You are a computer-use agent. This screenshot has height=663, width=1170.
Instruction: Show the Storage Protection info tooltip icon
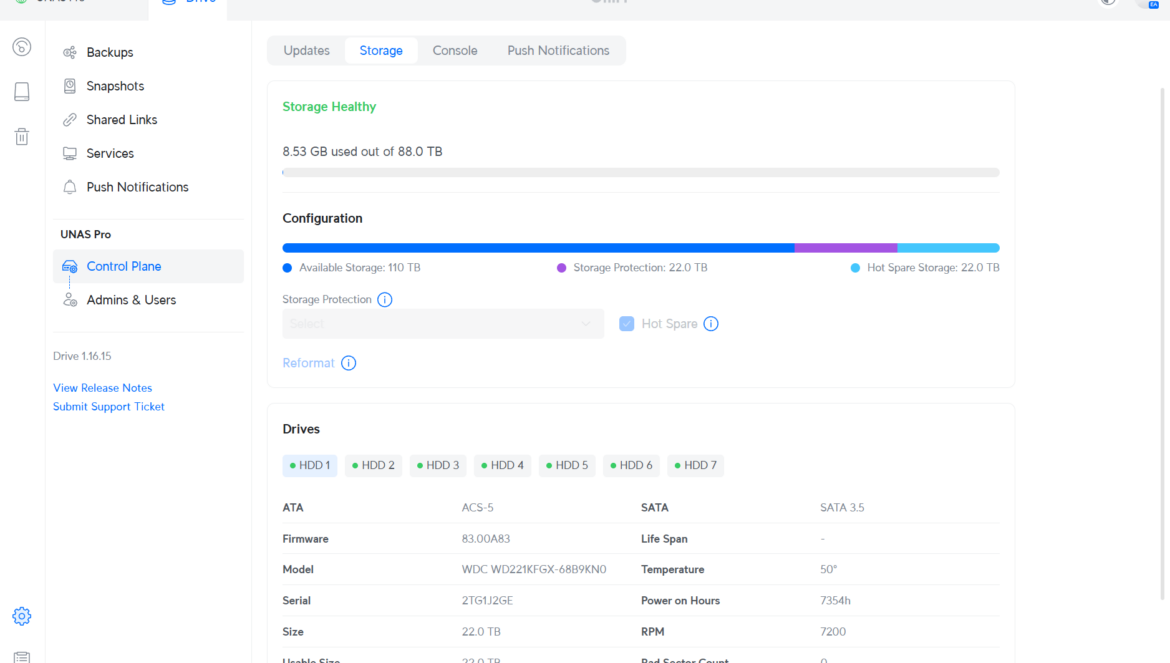pyautogui.click(x=384, y=300)
